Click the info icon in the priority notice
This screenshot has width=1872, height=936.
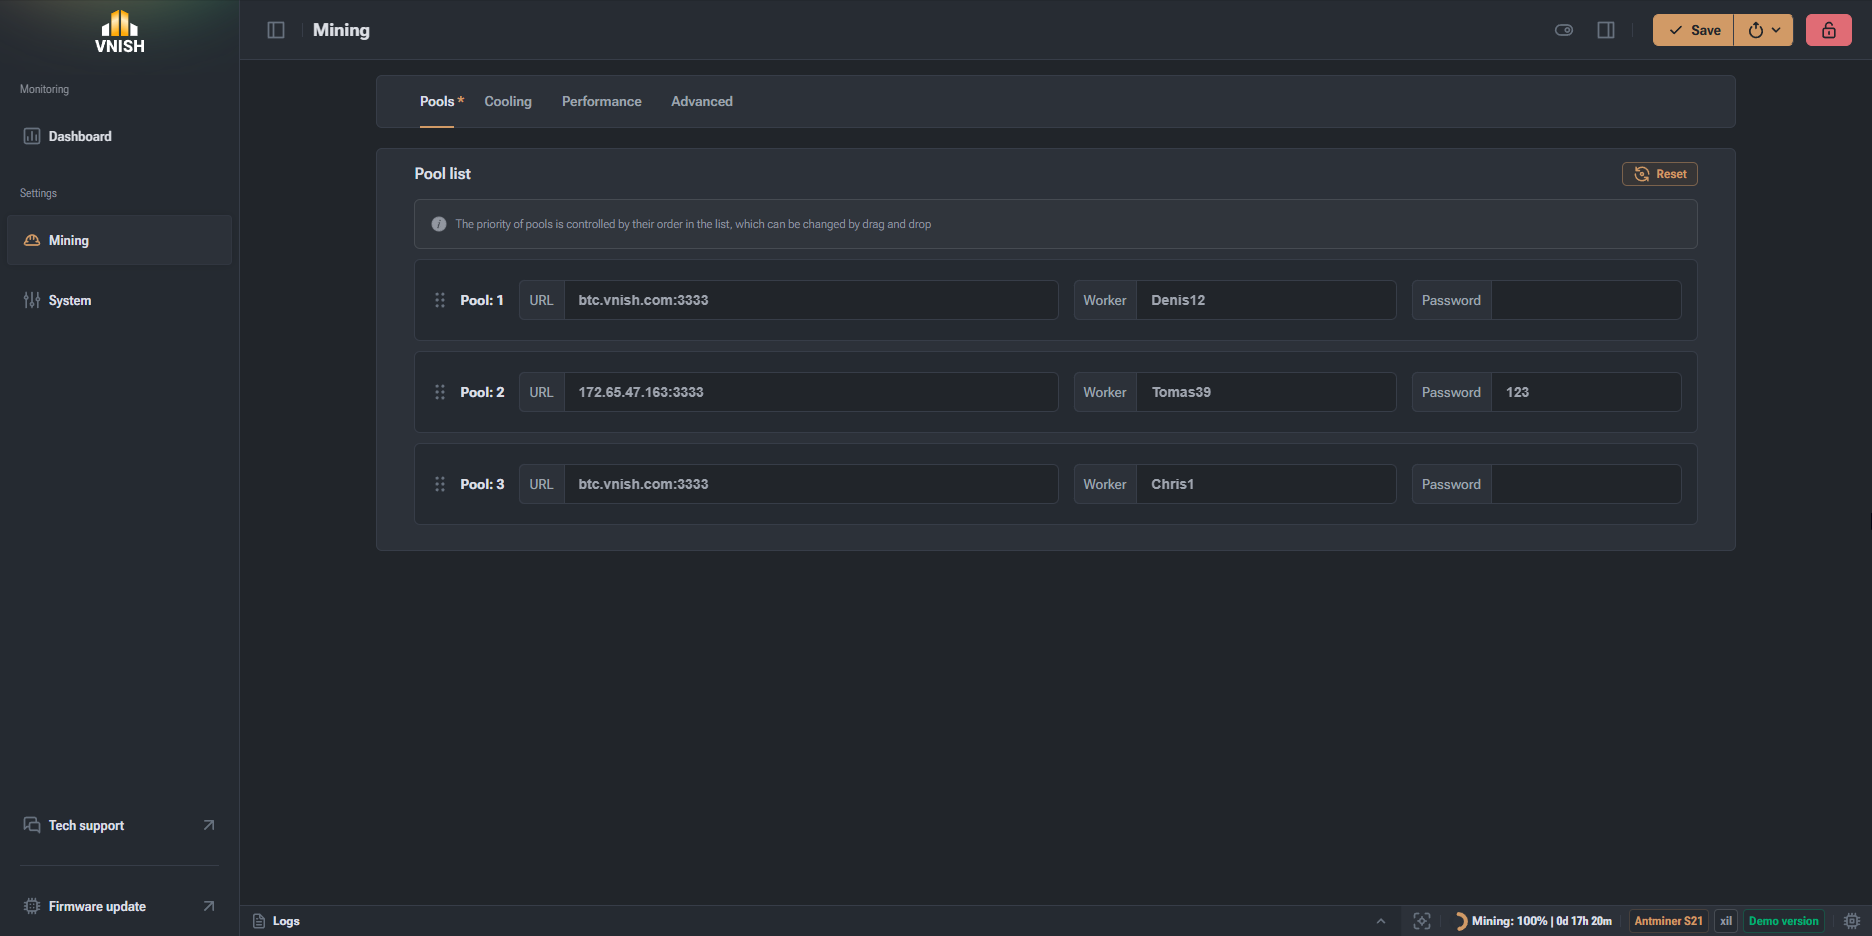click(438, 224)
